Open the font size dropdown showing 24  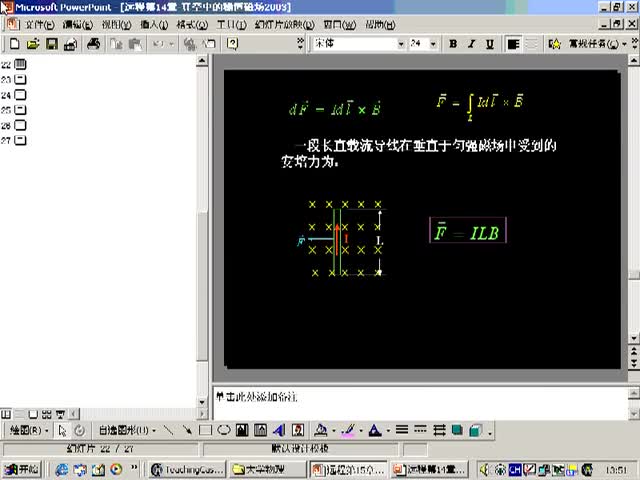pyautogui.click(x=433, y=44)
